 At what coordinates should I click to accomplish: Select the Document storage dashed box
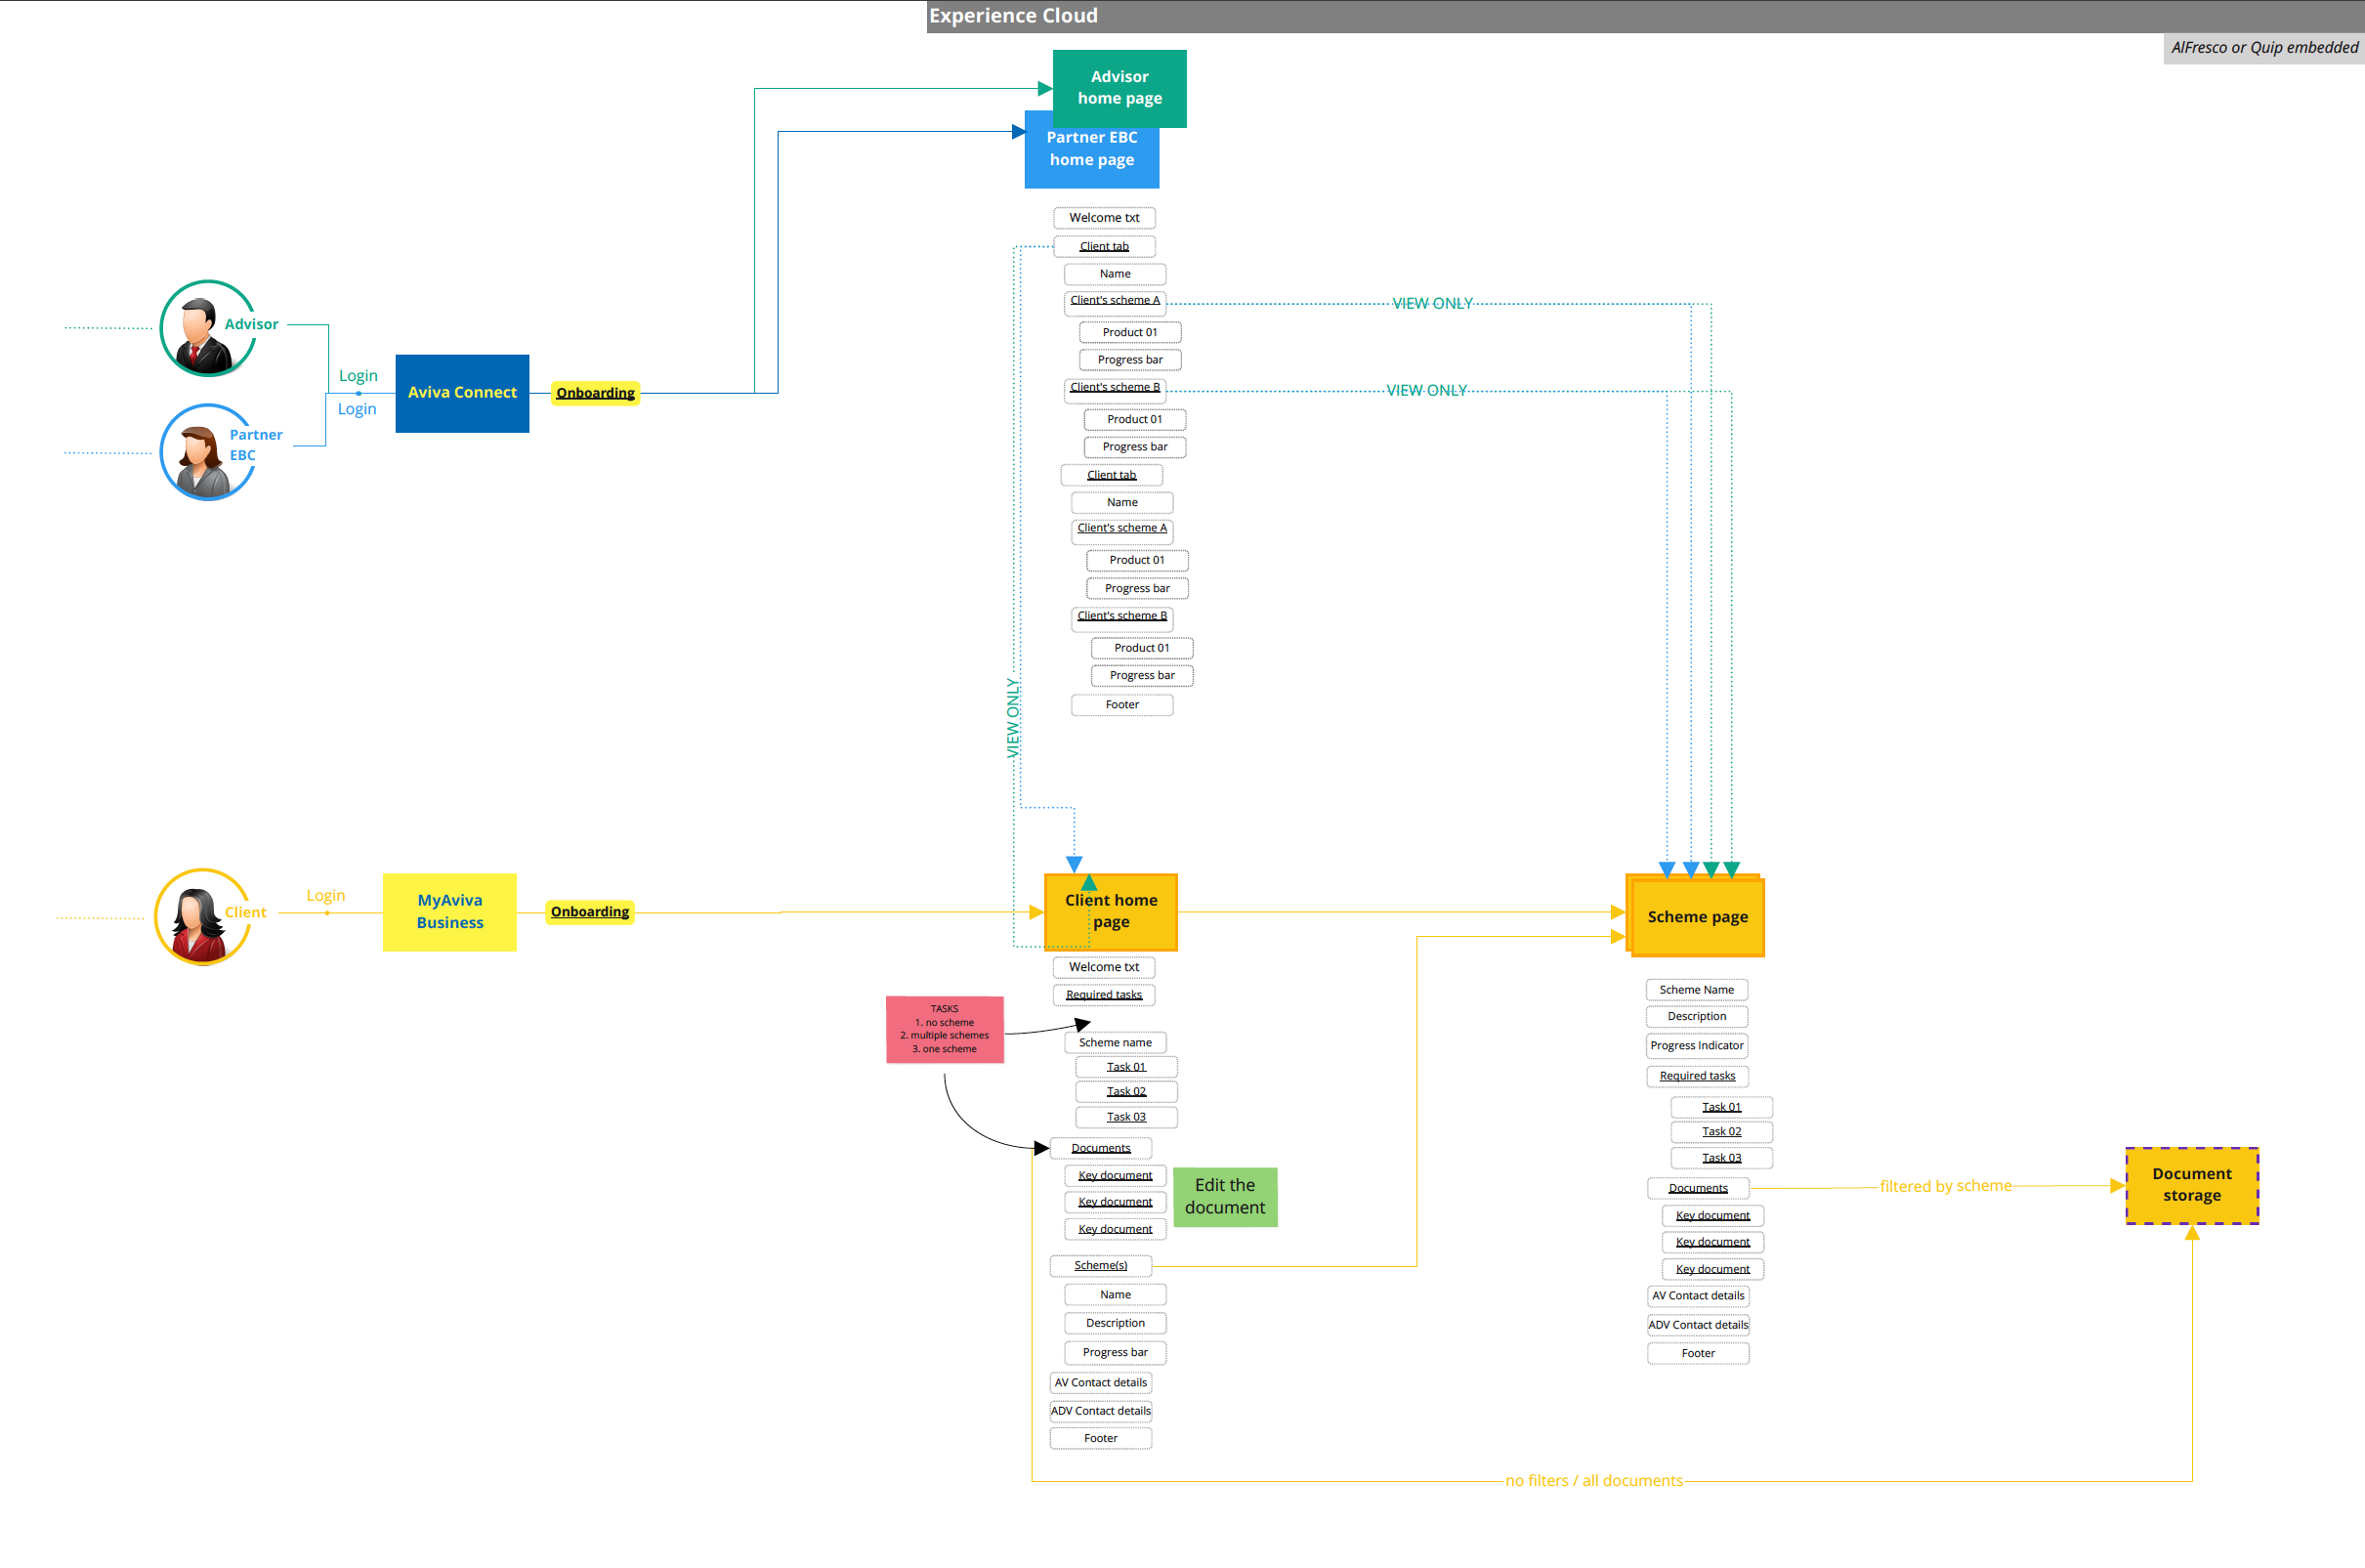pyautogui.click(x=2191, y=1185)
